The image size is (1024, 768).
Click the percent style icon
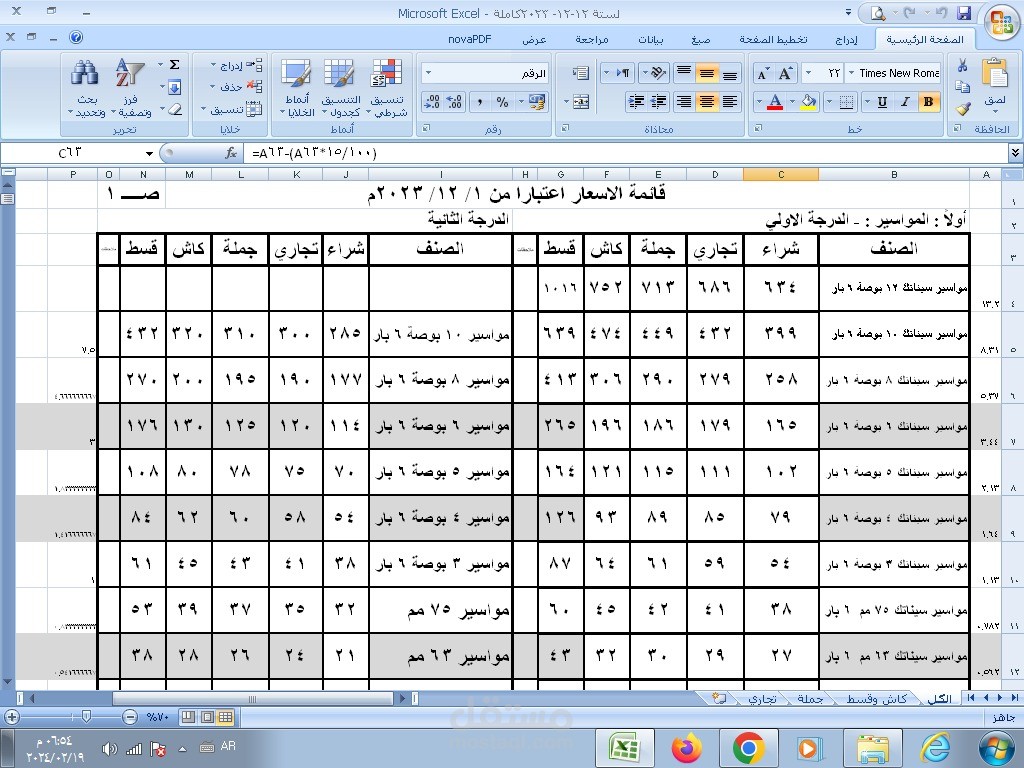pos(502,102)
